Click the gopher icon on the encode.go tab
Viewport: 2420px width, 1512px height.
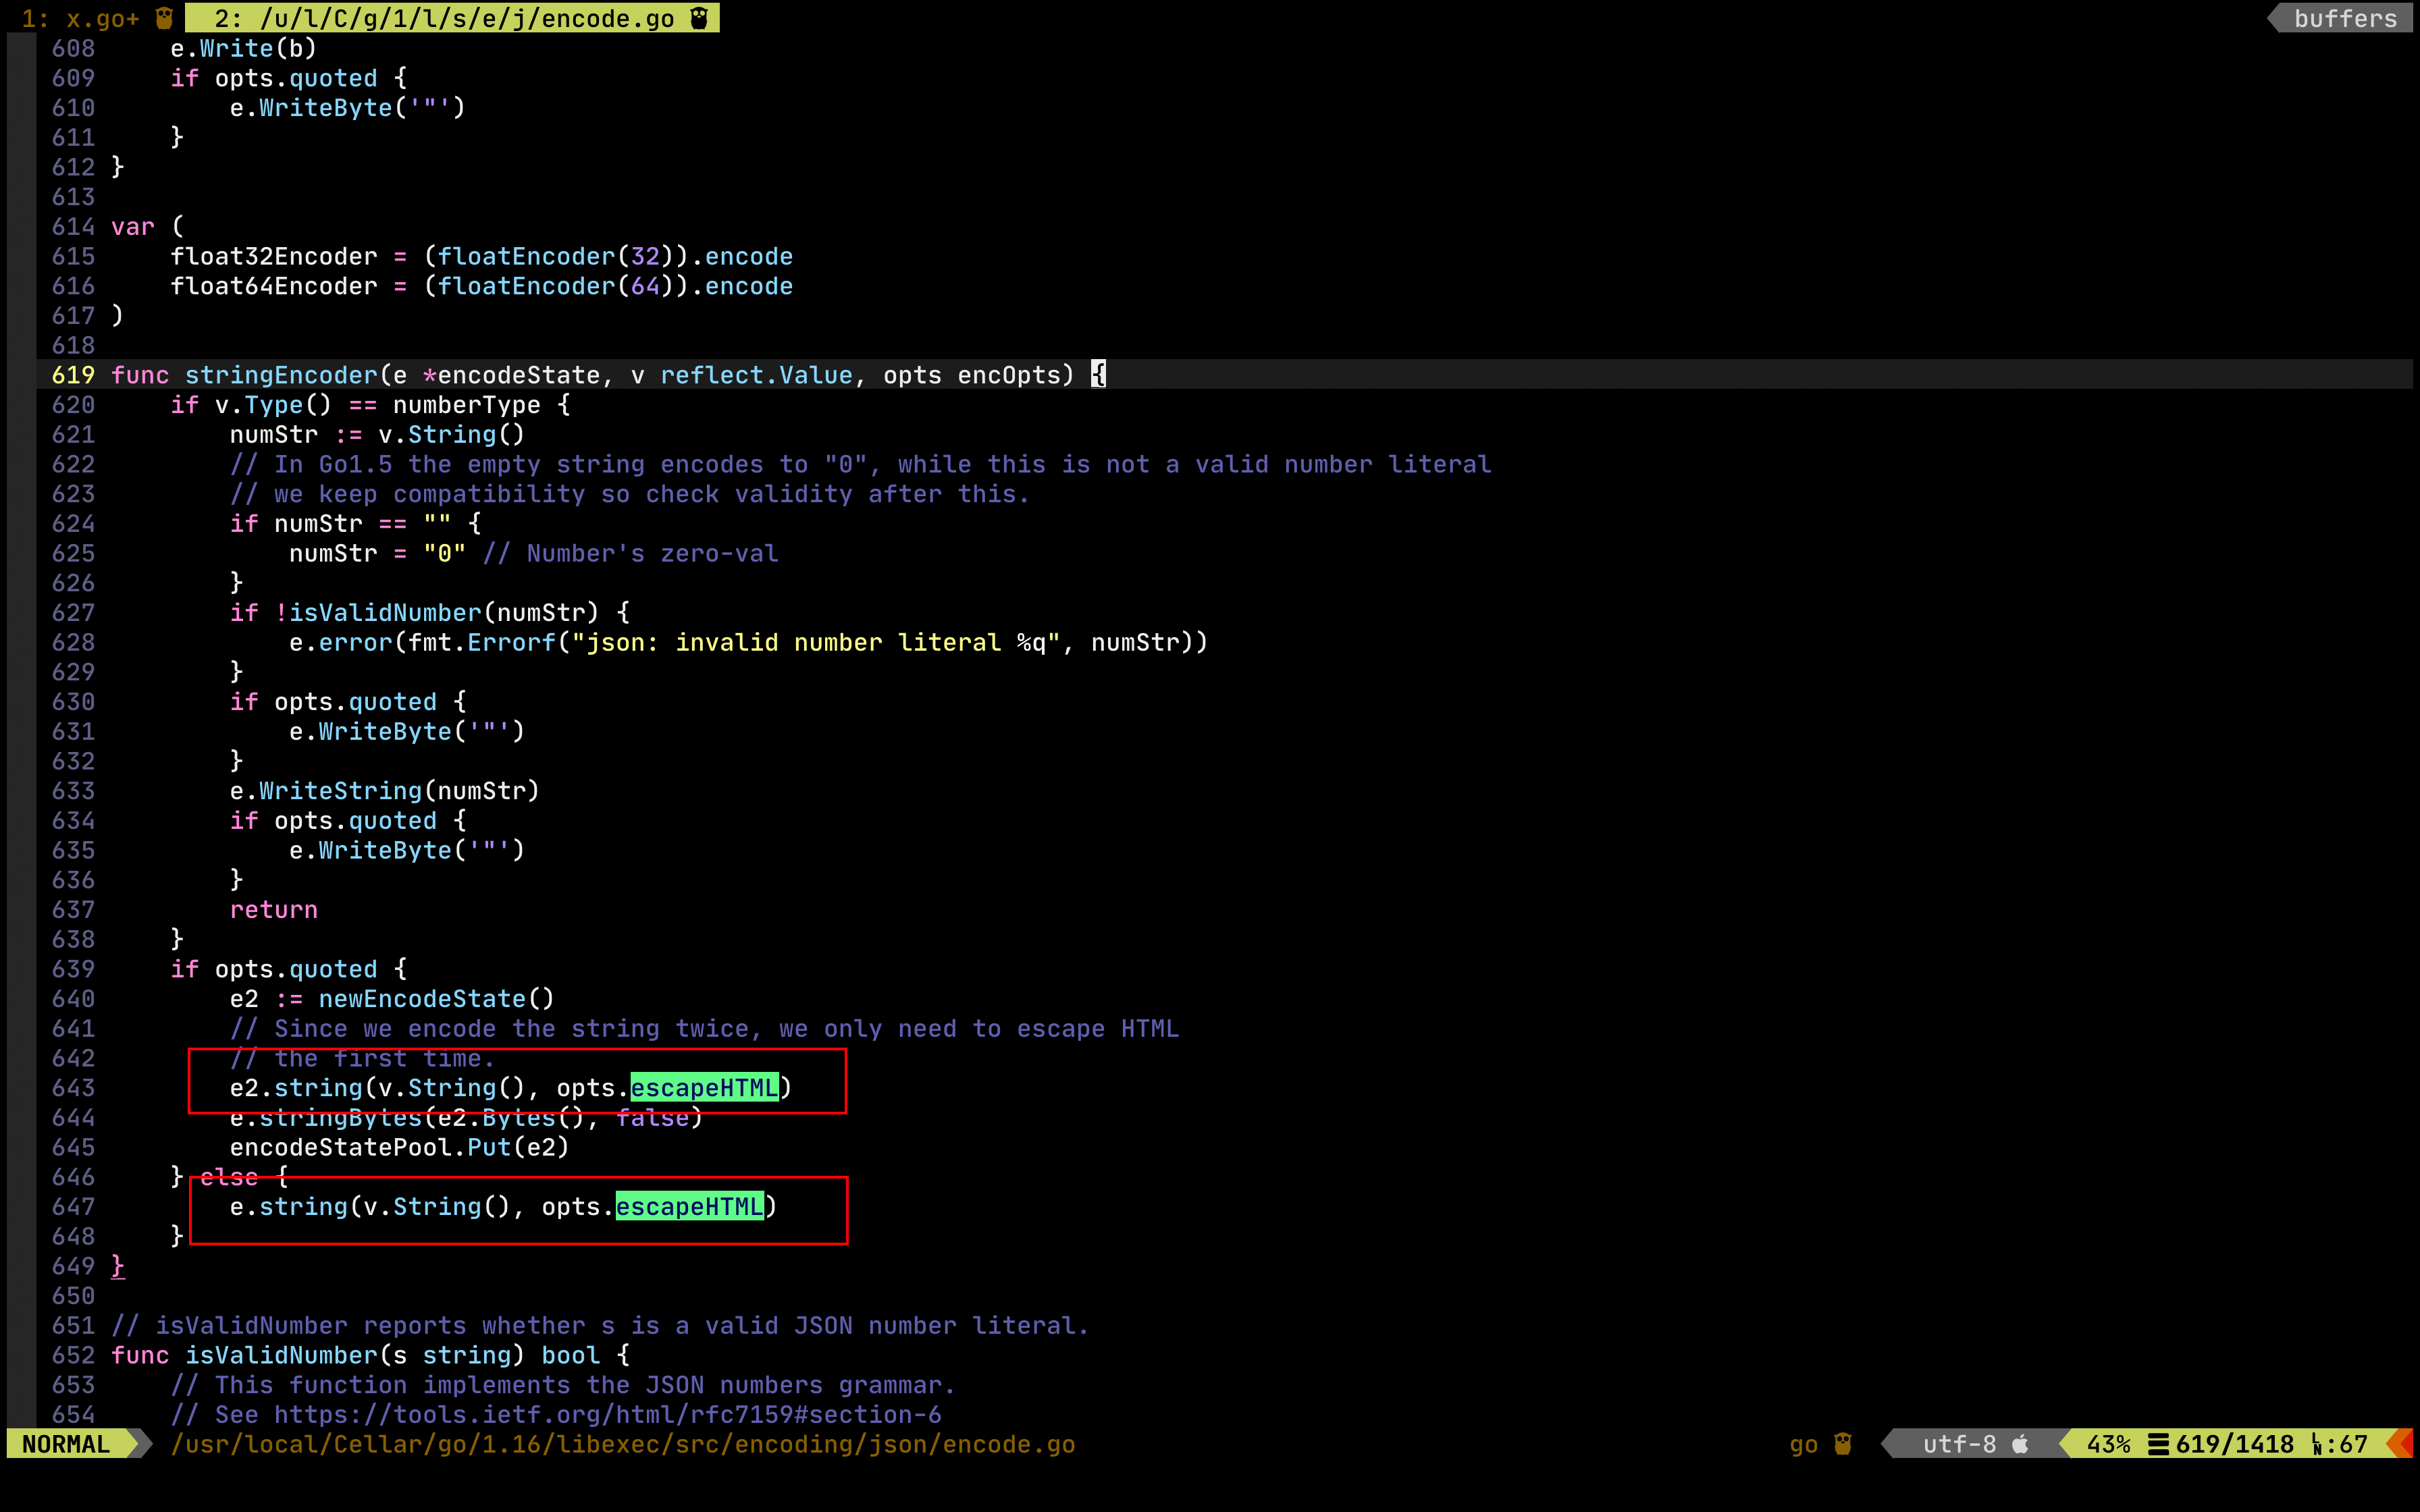point(698,17)
